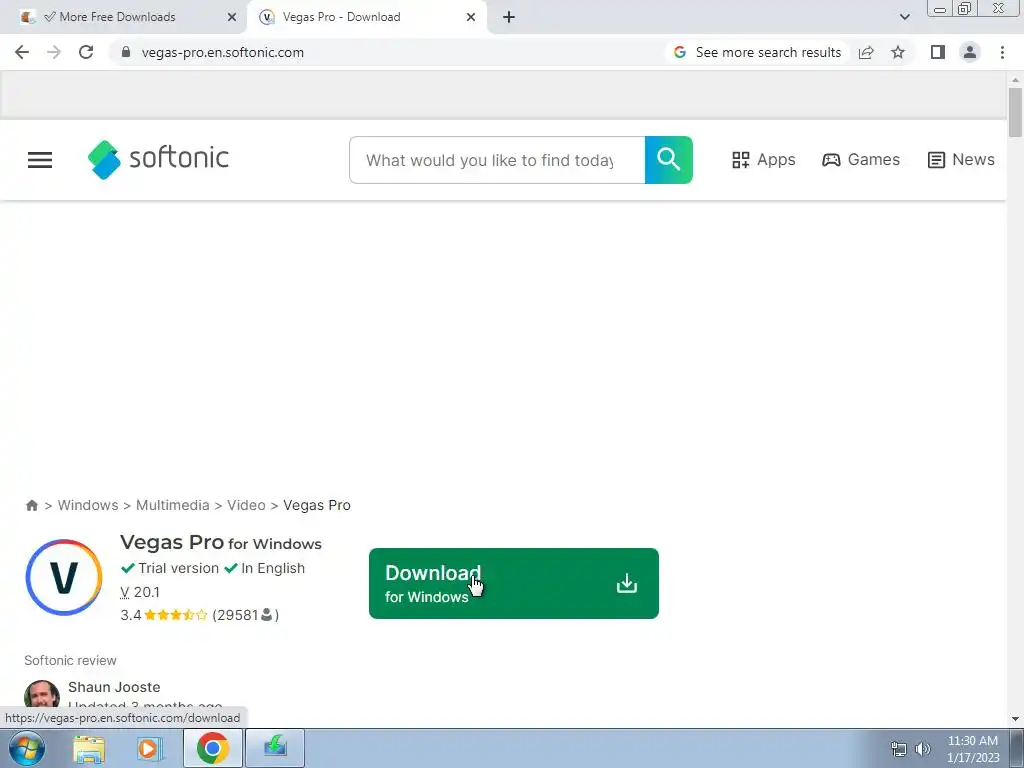Click the Show desktop button
The image size is (1024, 768).
click(1017, 748)
